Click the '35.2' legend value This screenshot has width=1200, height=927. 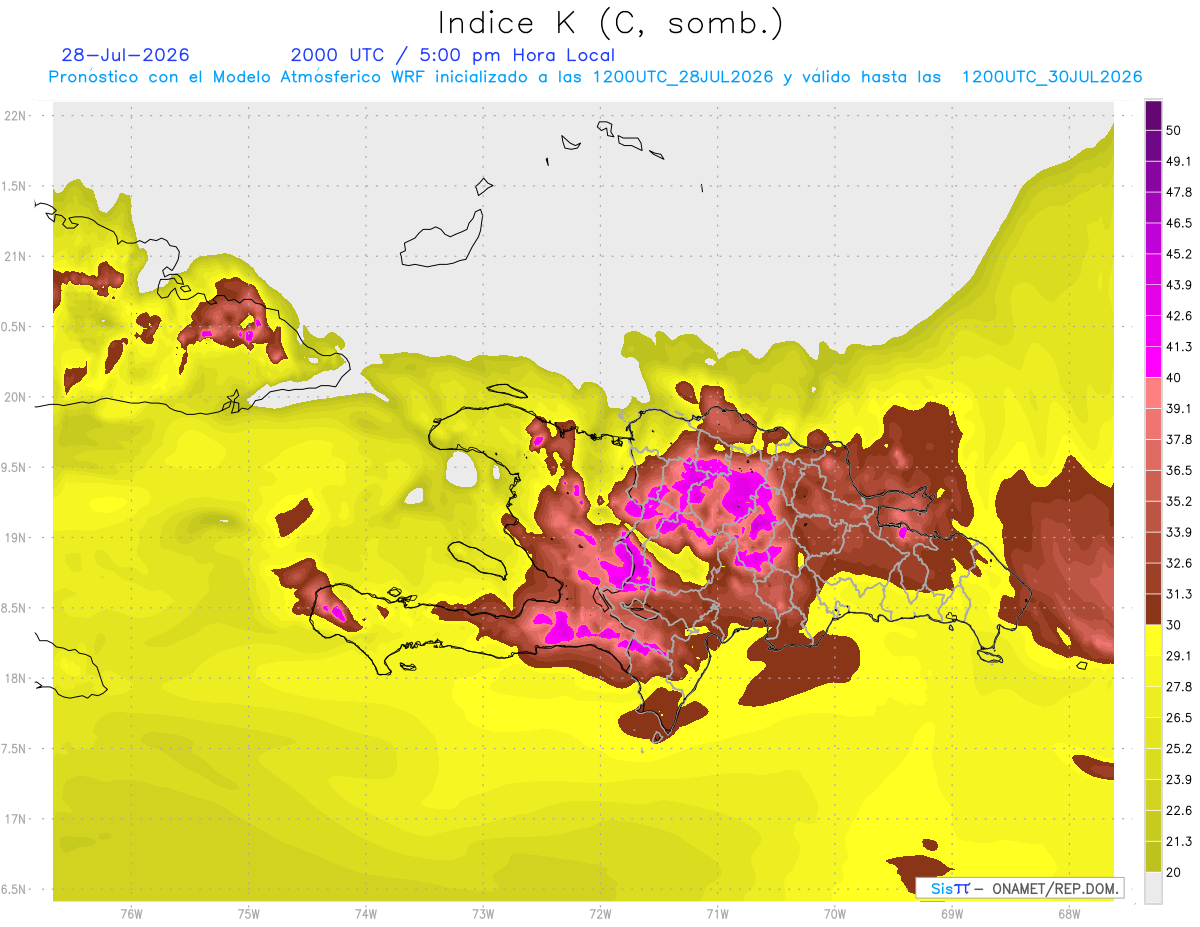[1179, 501]
